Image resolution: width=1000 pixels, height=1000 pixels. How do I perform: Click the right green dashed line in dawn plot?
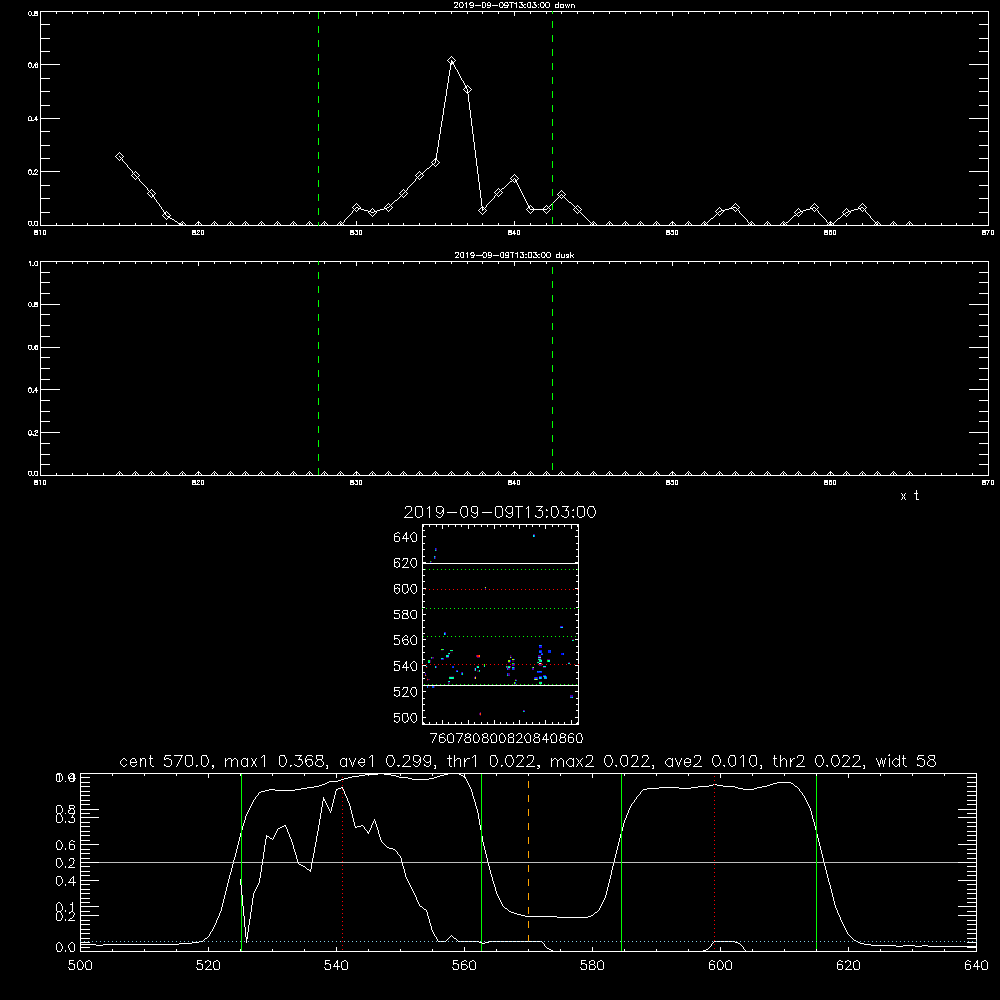[x=552, y=121]
